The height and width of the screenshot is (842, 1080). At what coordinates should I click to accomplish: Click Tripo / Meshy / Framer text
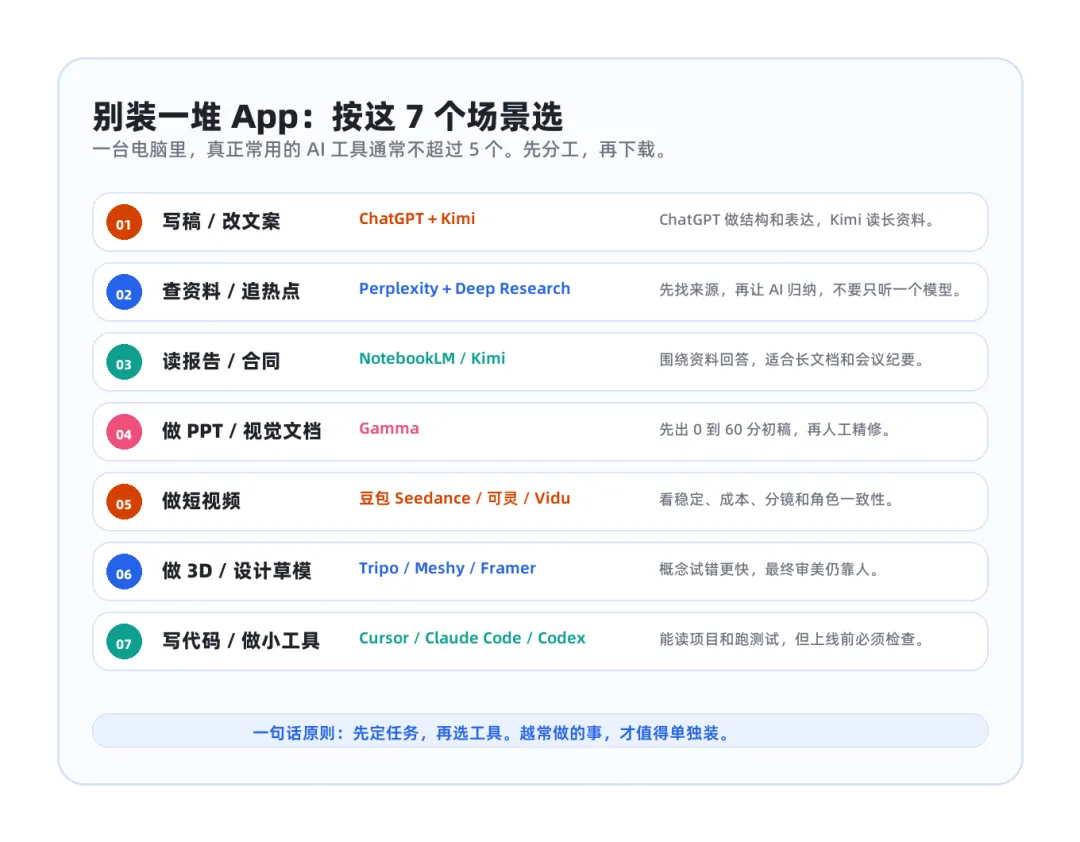tap(447, 568)
